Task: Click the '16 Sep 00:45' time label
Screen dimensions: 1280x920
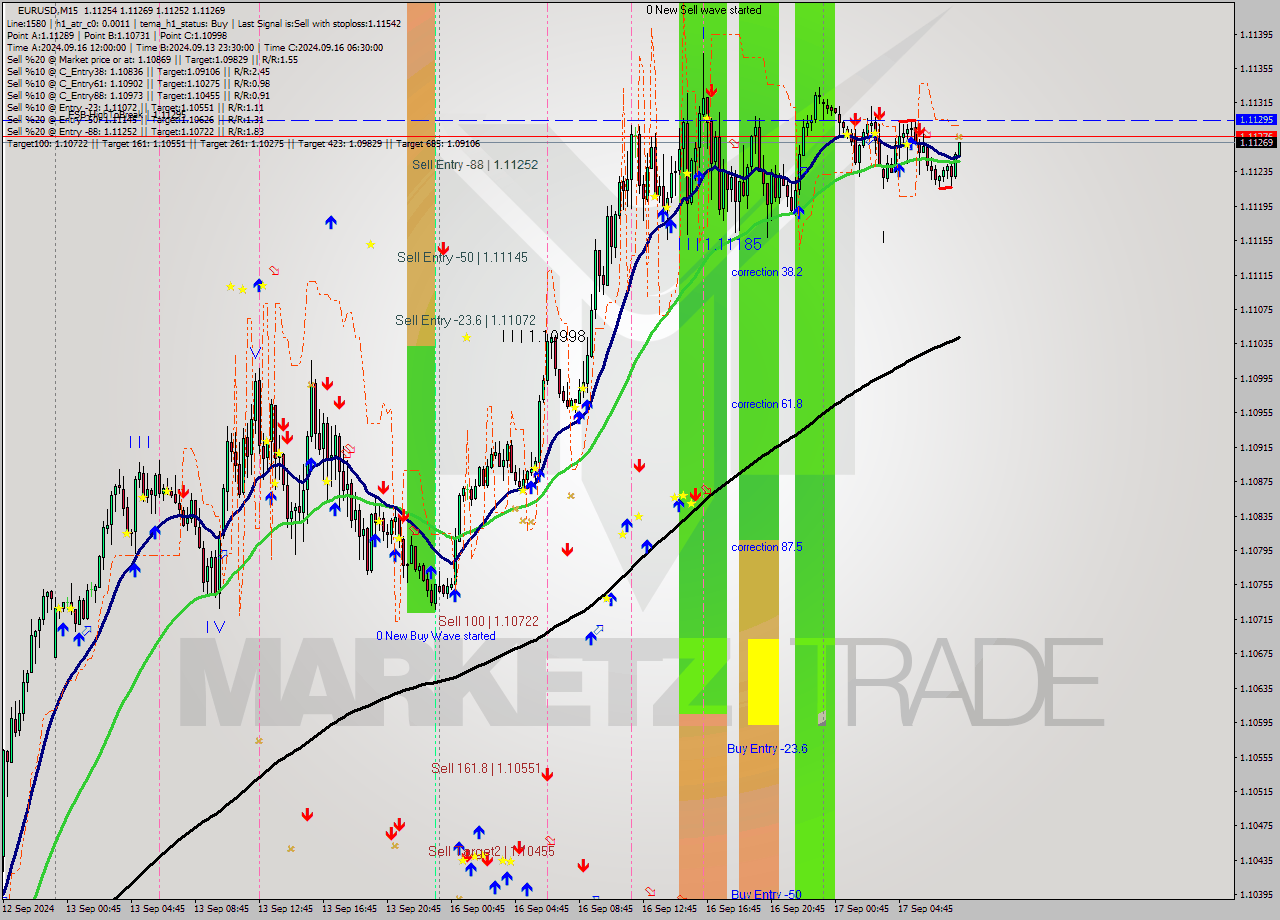Action: coord(476,909)
